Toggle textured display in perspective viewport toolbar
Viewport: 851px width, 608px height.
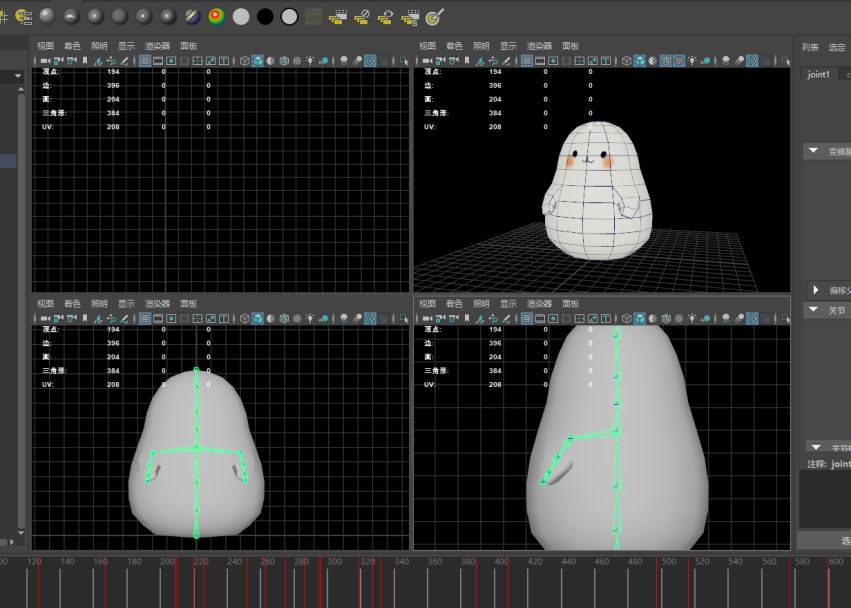[x=679, y=61]
